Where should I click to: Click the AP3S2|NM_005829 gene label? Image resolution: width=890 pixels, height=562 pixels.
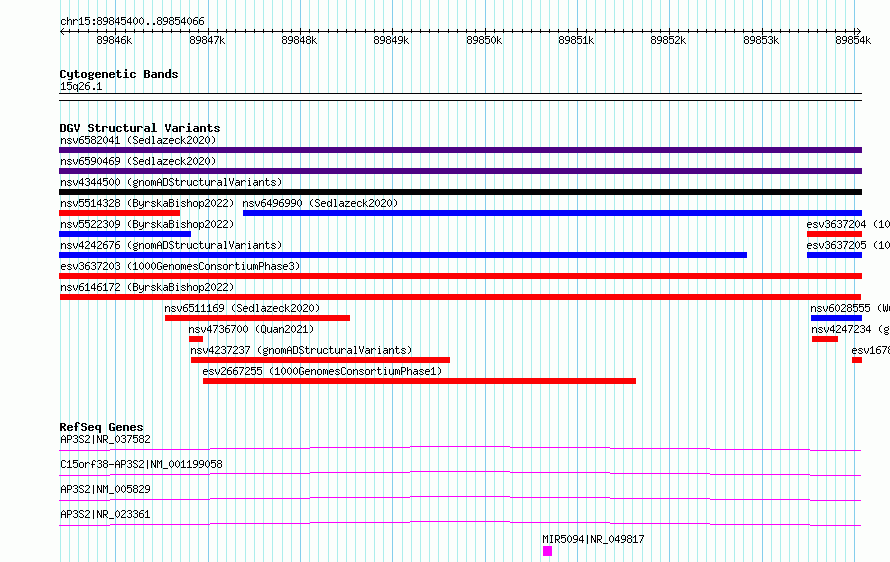pos(106,489)
